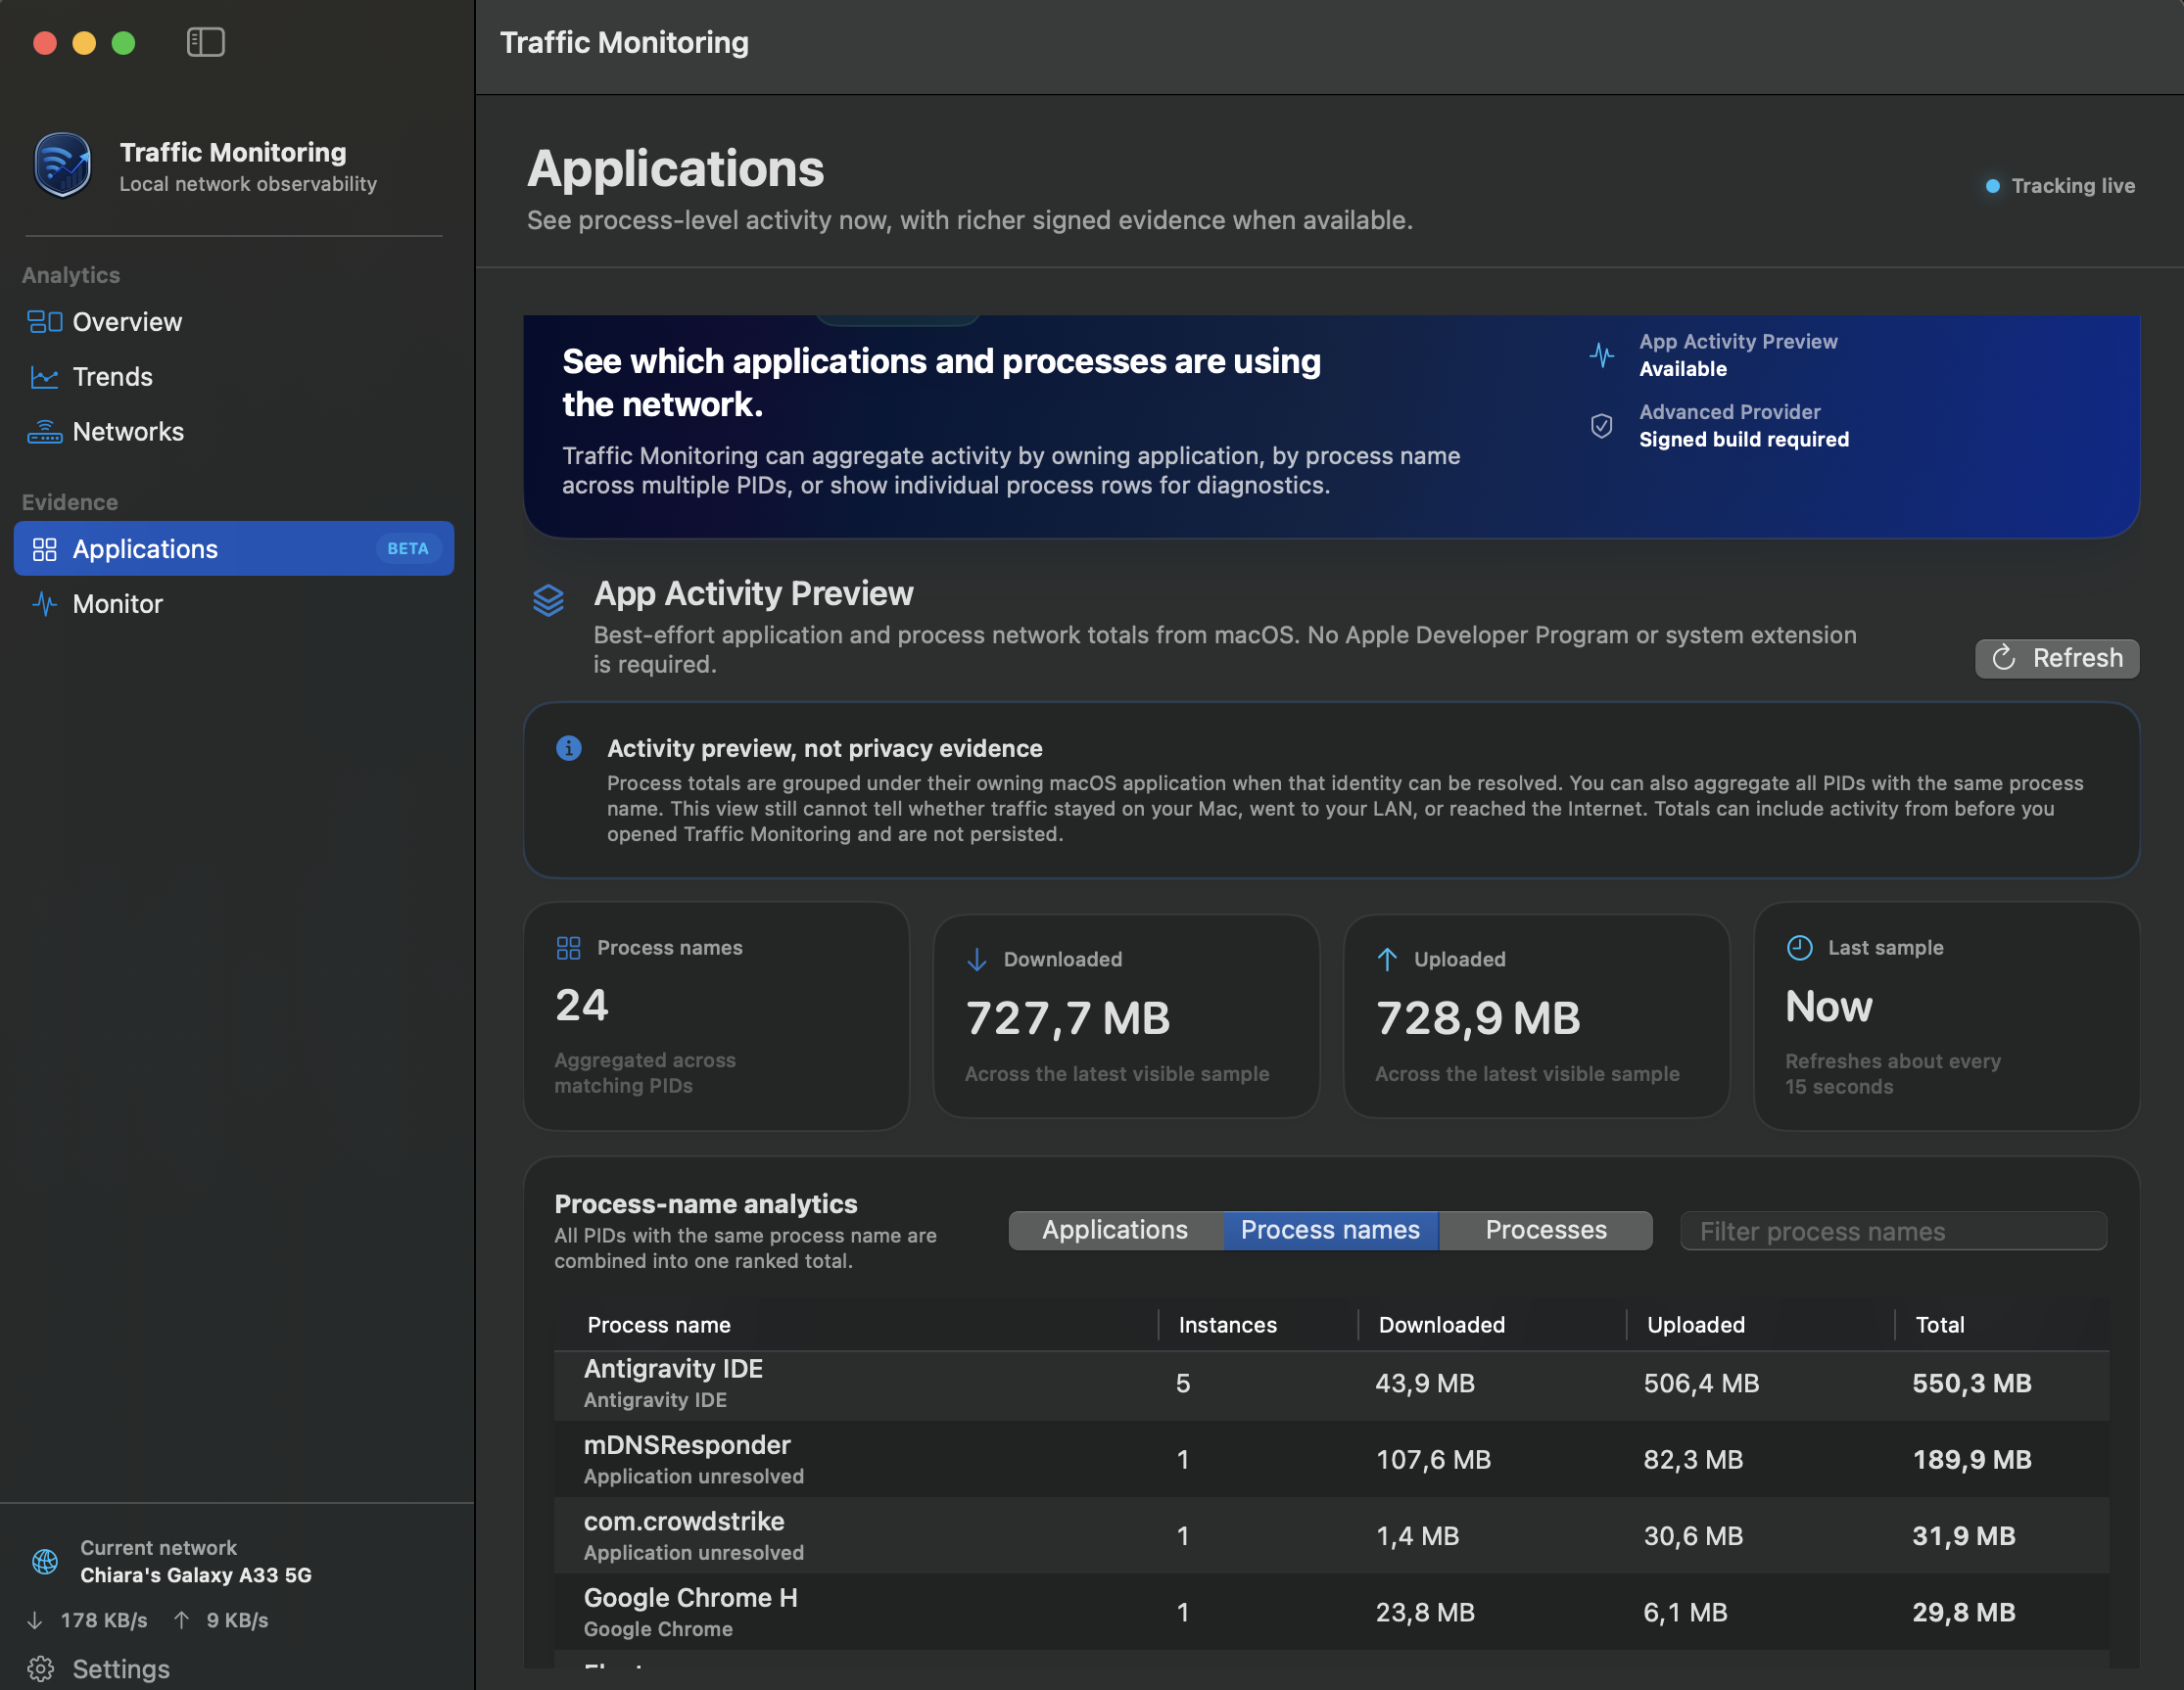Click the 9 KB/s upload rate
The width and height of the screenshot is (2184, 1690).
(x=237, y=1620)
